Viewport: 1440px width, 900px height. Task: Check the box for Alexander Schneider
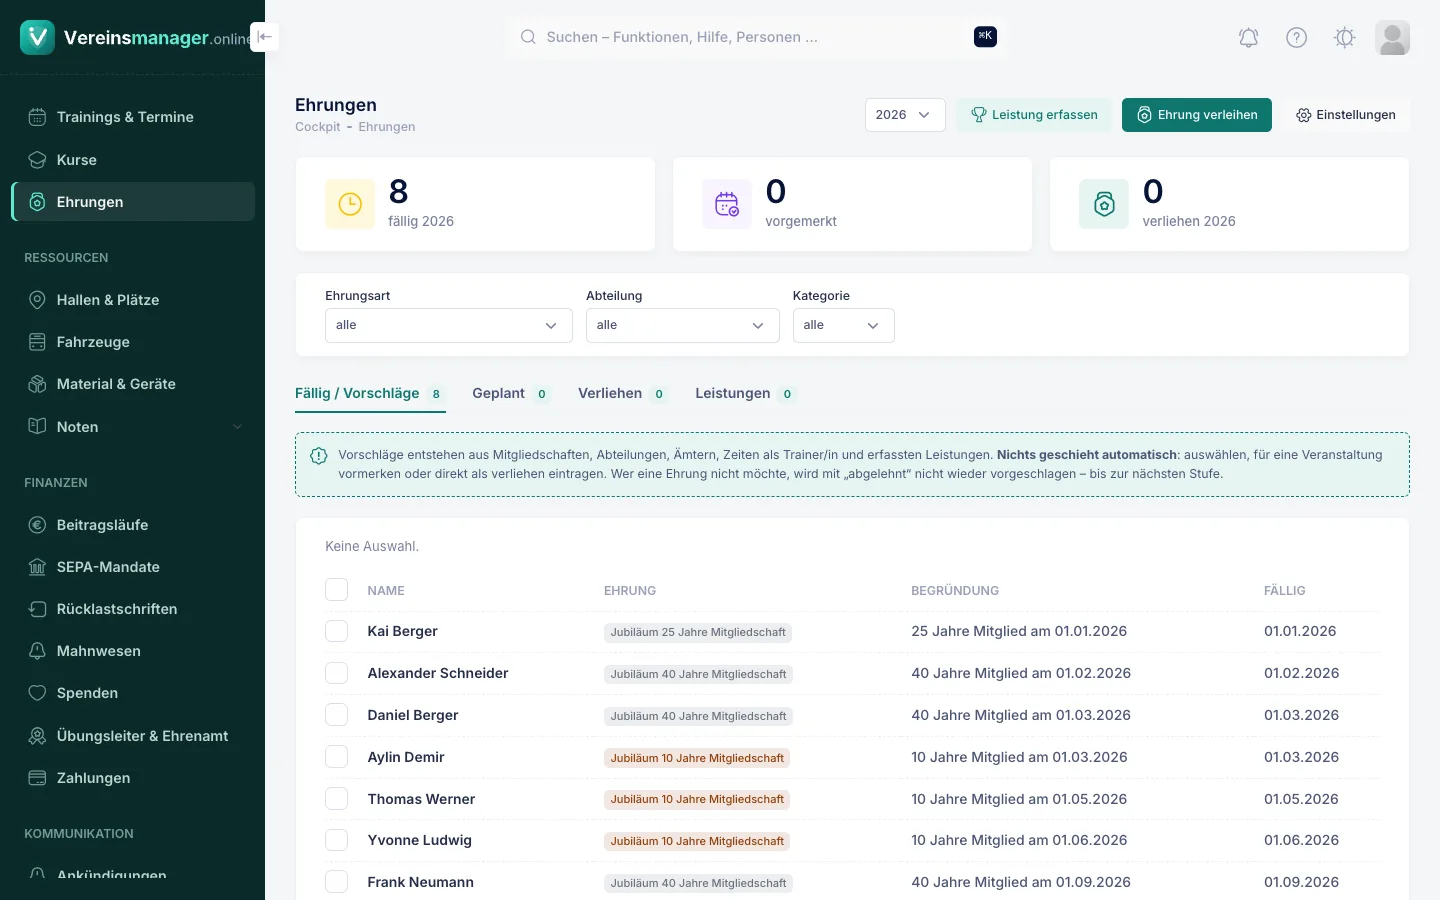(336, 673)
